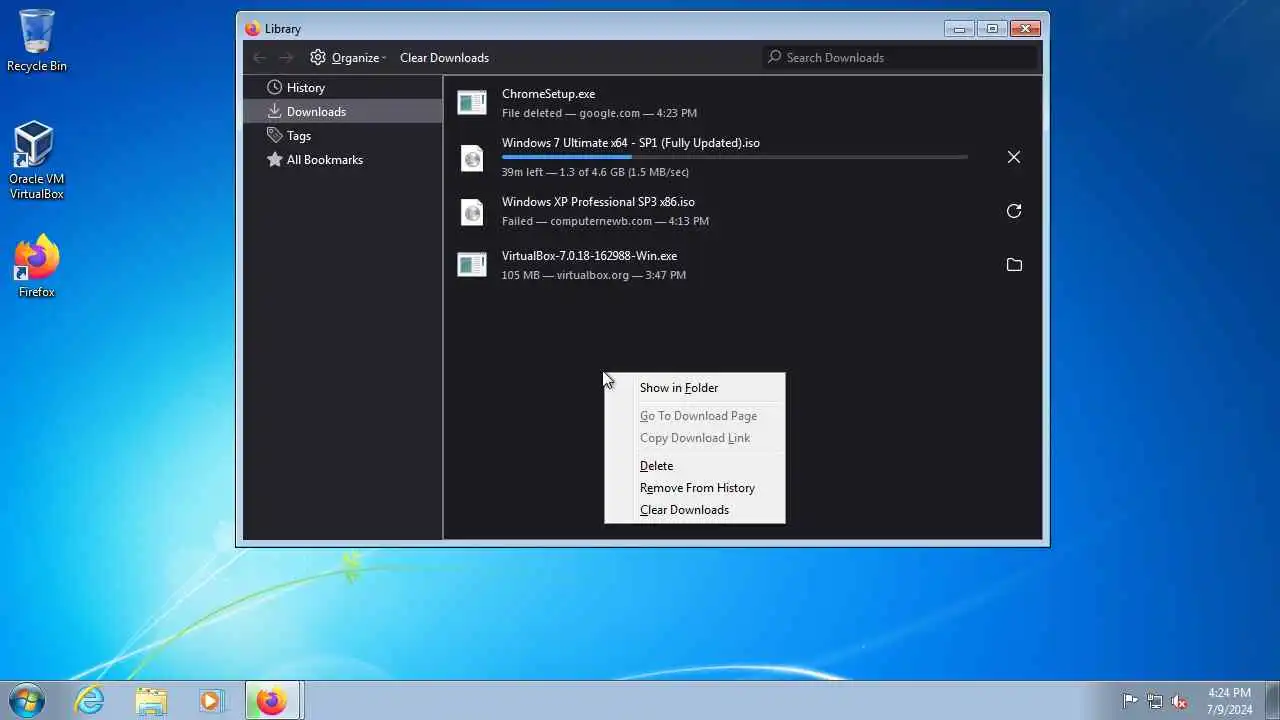Click Clear Downloads in the Library toolbar
The image size is (1280, 720).
coord(444,57)
